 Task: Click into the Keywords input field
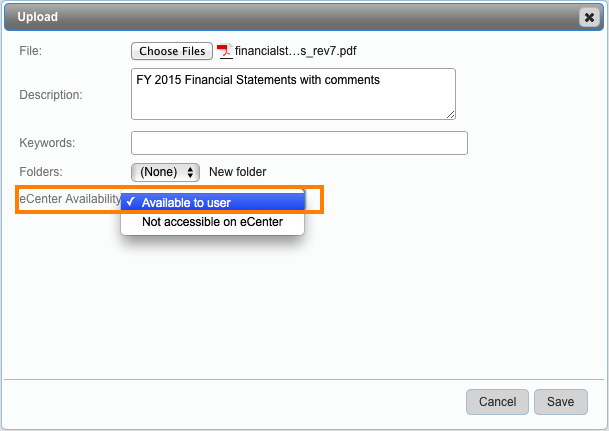(299, 143)
